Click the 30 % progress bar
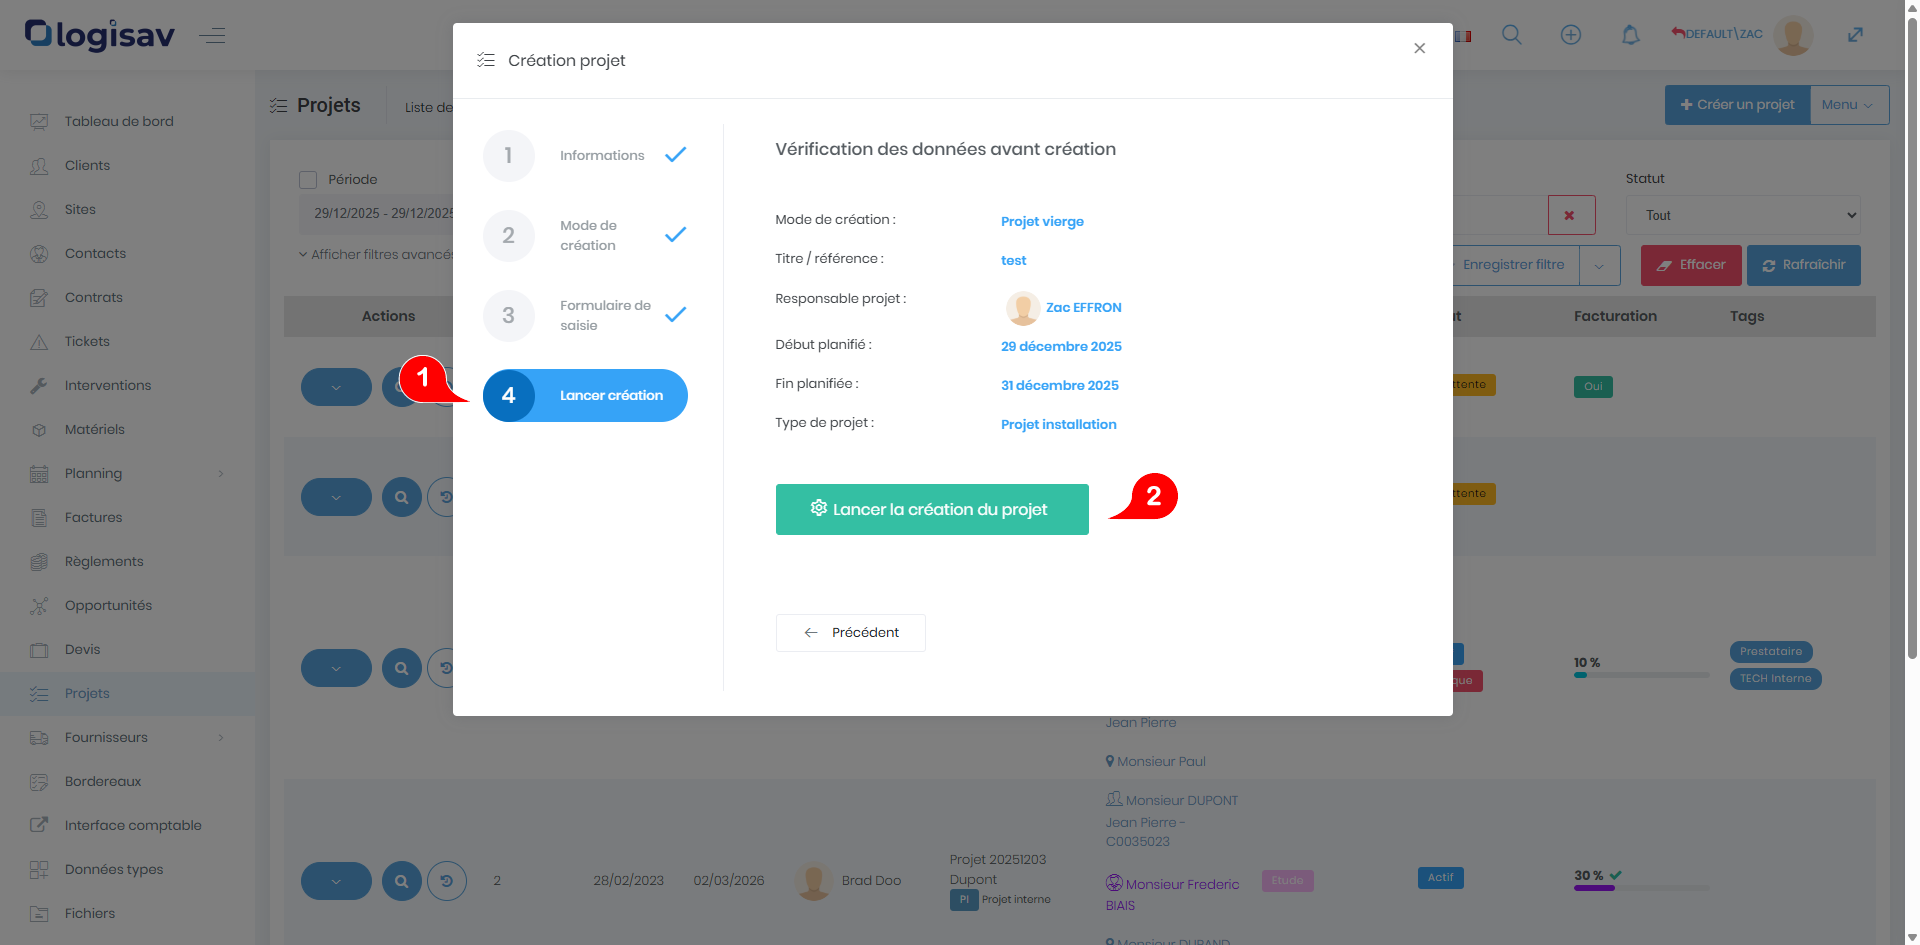The width and height of the screenshot is (1920, 945). [x=1640, y=887]
